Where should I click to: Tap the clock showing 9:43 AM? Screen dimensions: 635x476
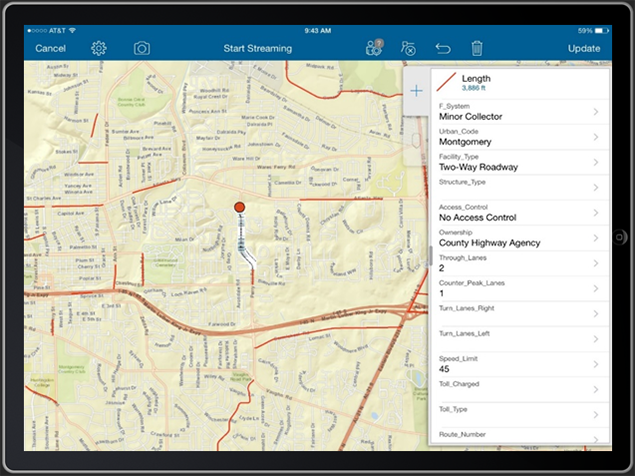tap(318, 31)
